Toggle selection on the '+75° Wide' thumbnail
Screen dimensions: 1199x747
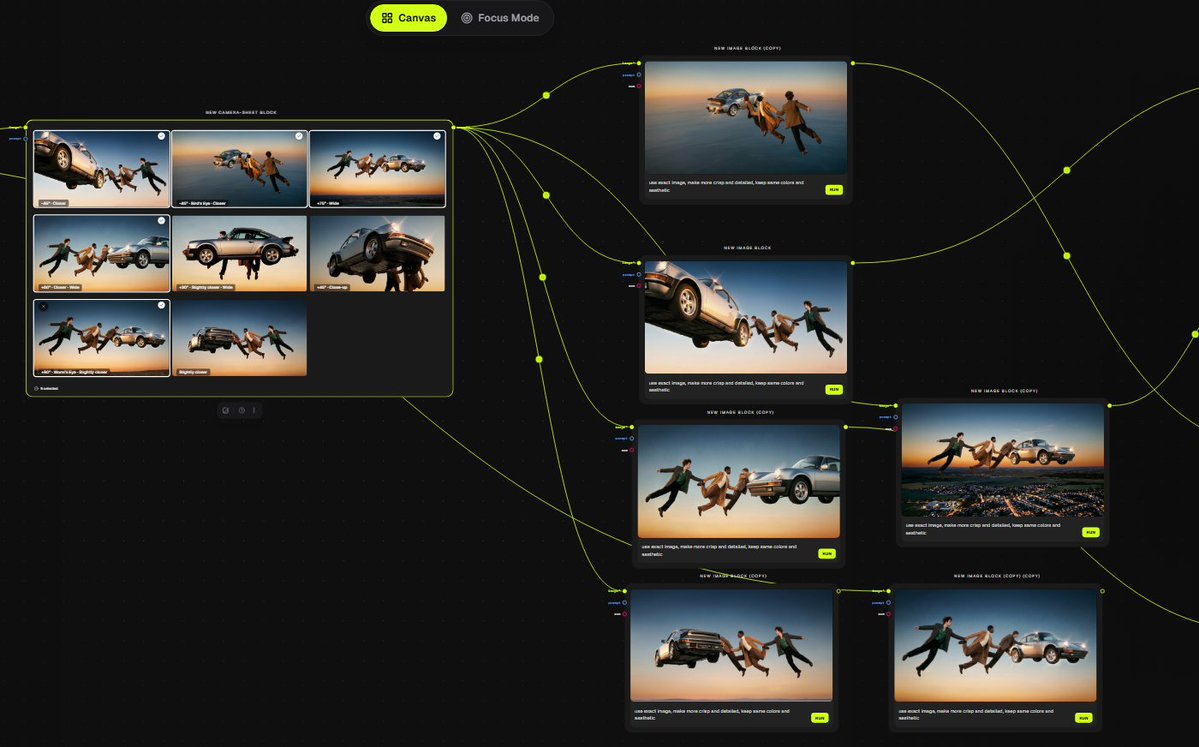click(436, 135)
